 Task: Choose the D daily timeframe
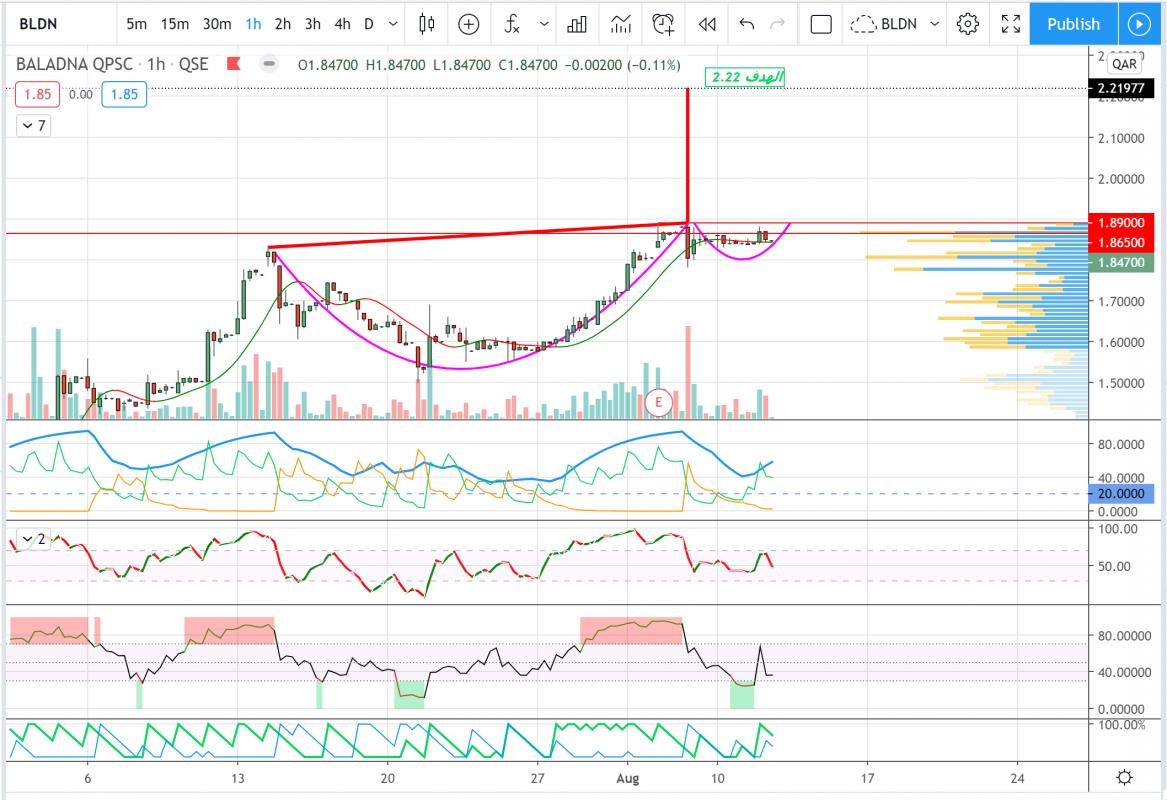click(x=368, y=24)
